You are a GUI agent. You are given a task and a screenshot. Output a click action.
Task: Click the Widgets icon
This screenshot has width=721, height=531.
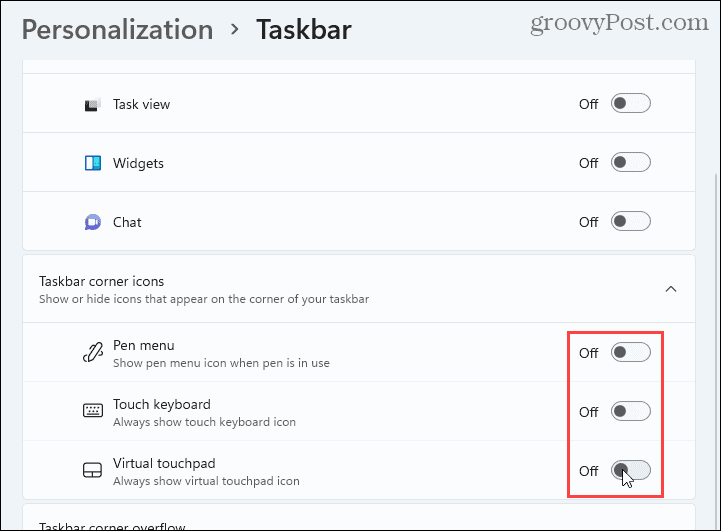click(93, 163)
